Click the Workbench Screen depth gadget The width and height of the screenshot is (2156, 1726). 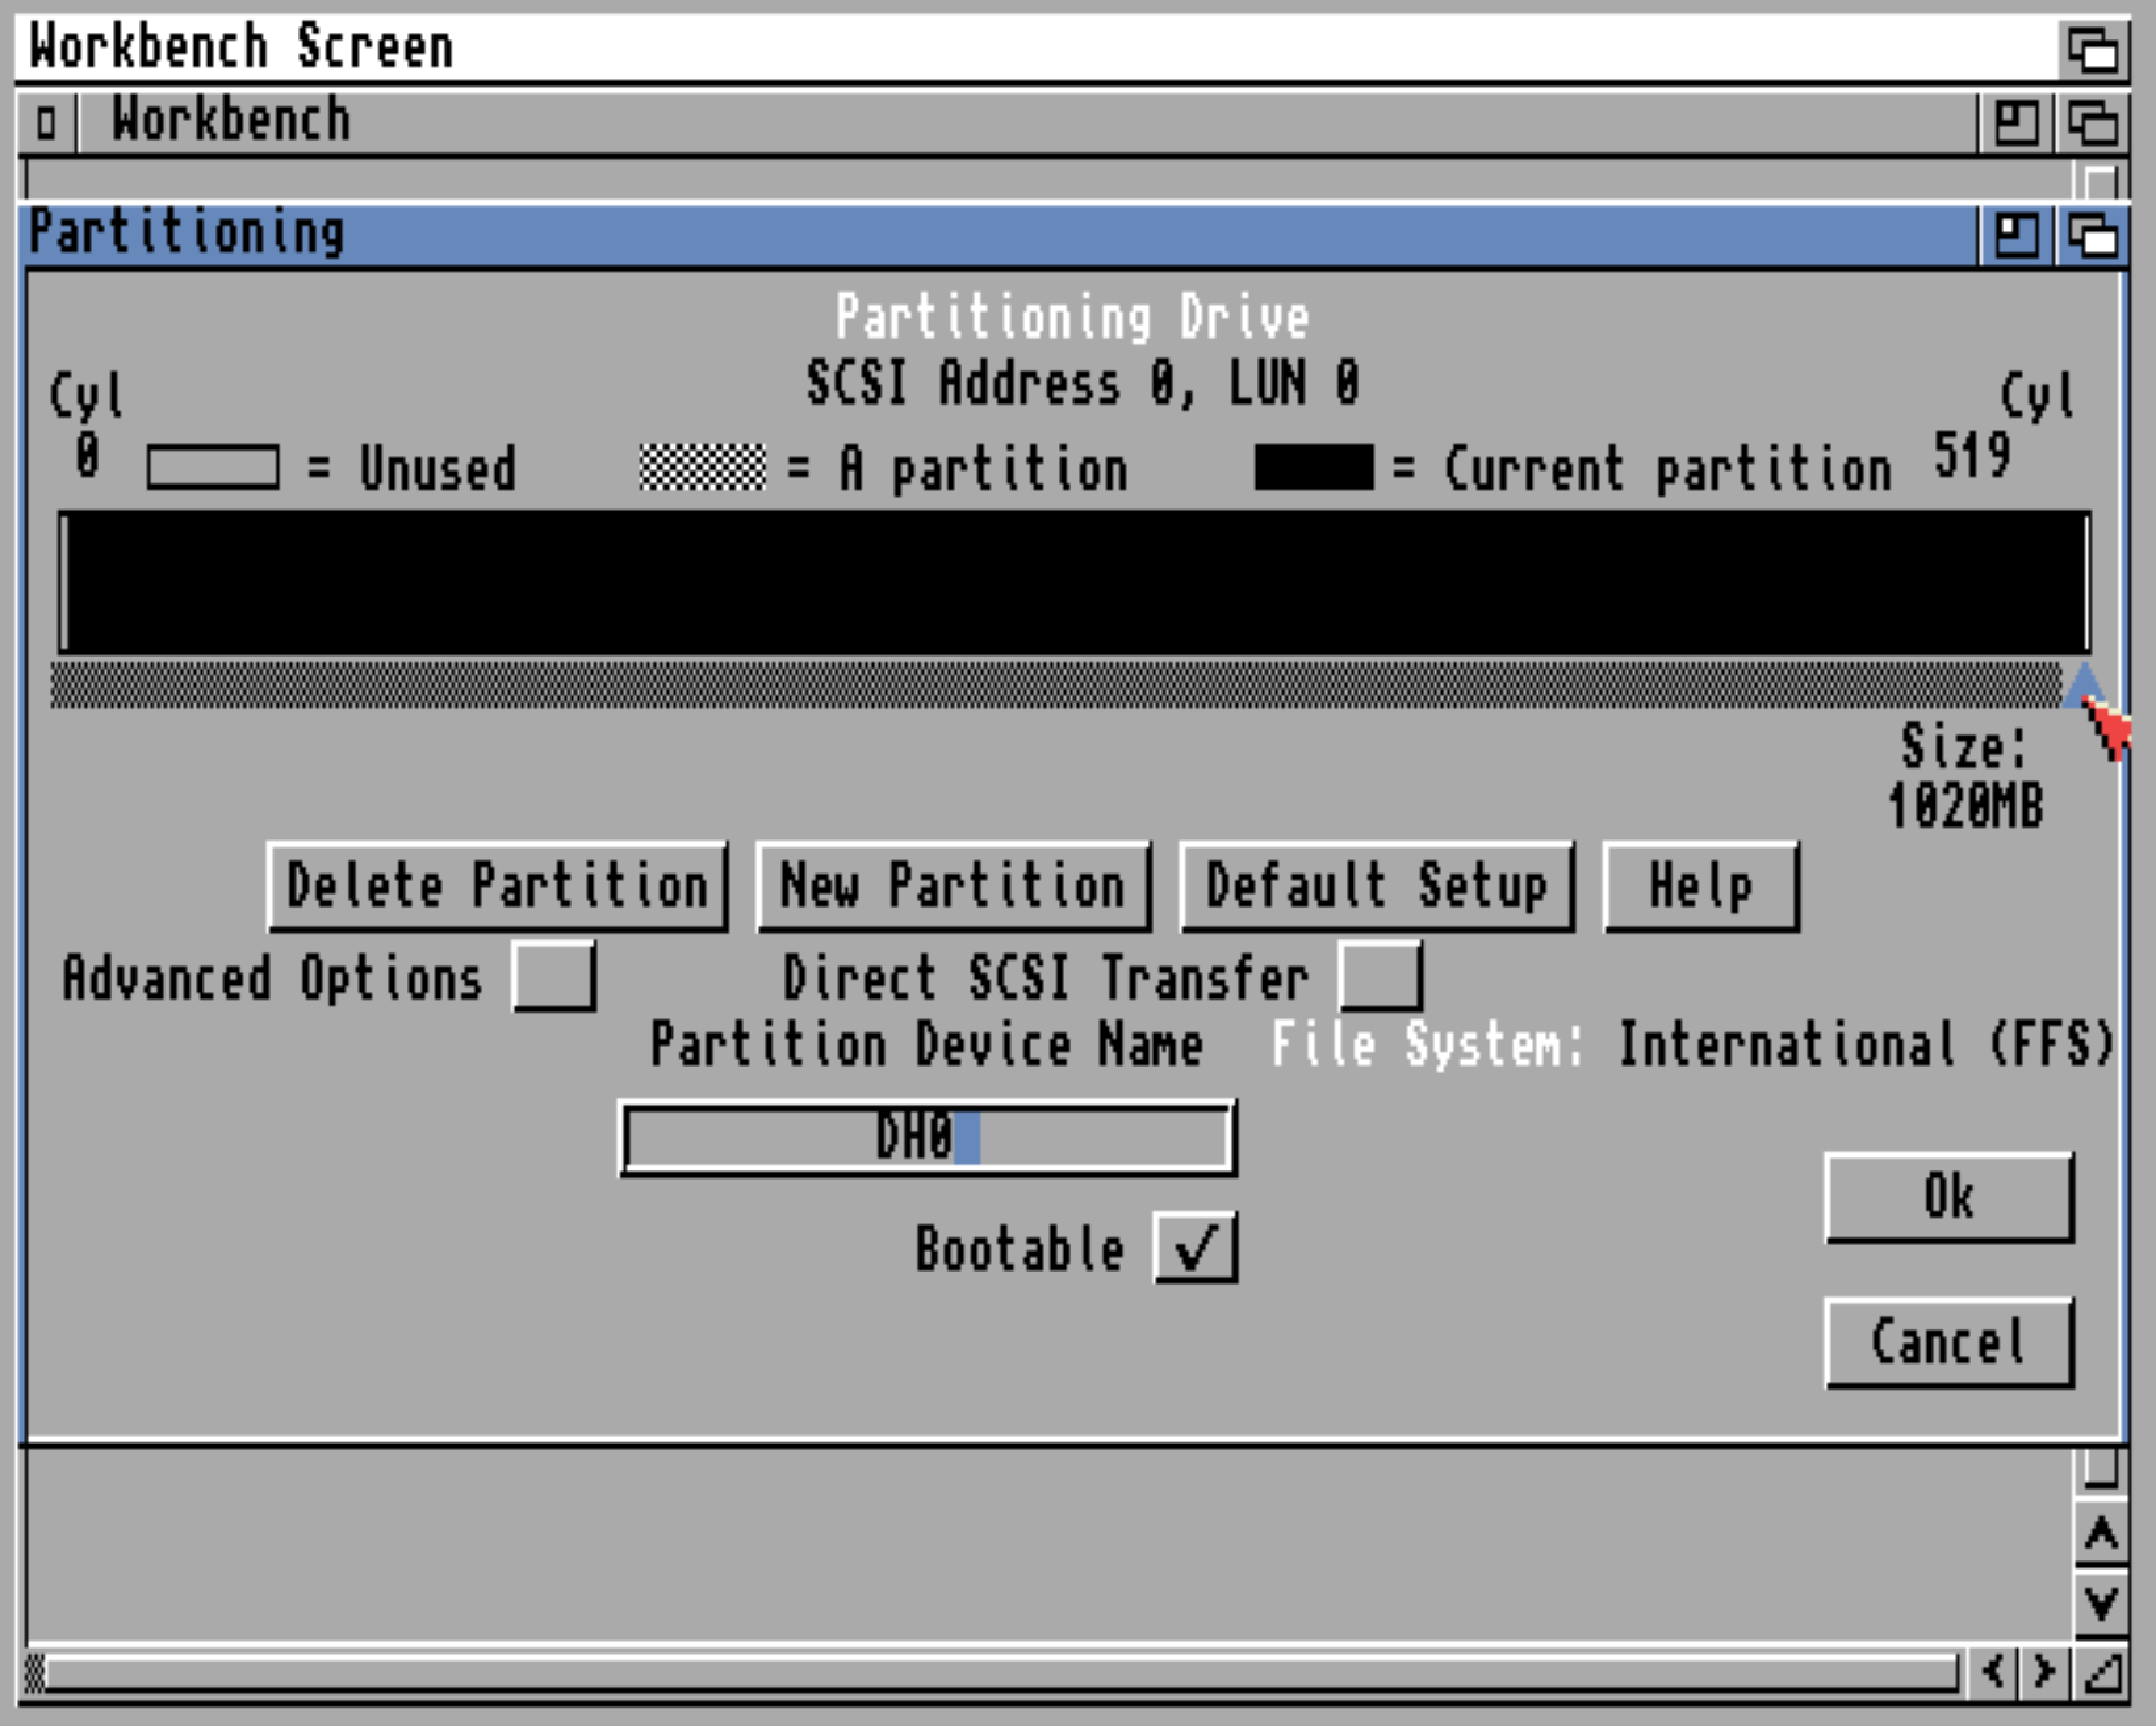point(2092,47)
